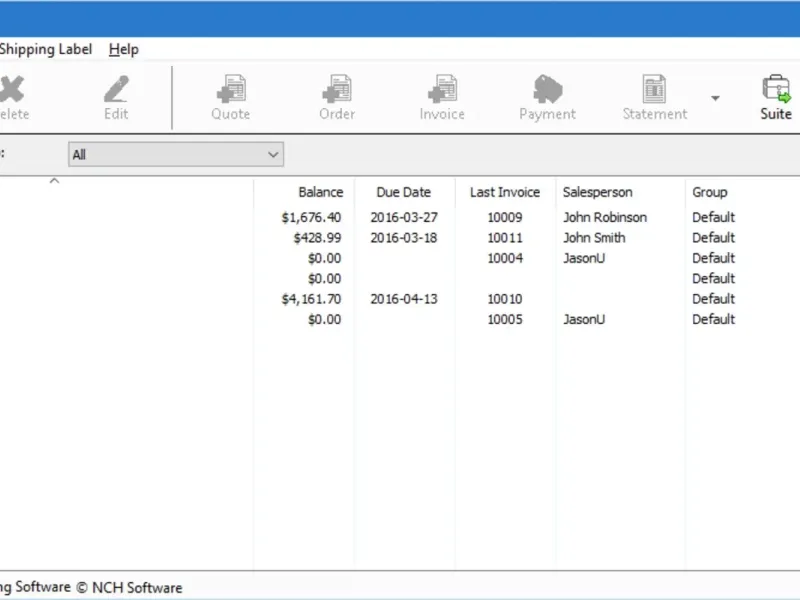Click the due date 2016-04-13
The width and height of the screenshot is (800, 600).
(404, 299)
